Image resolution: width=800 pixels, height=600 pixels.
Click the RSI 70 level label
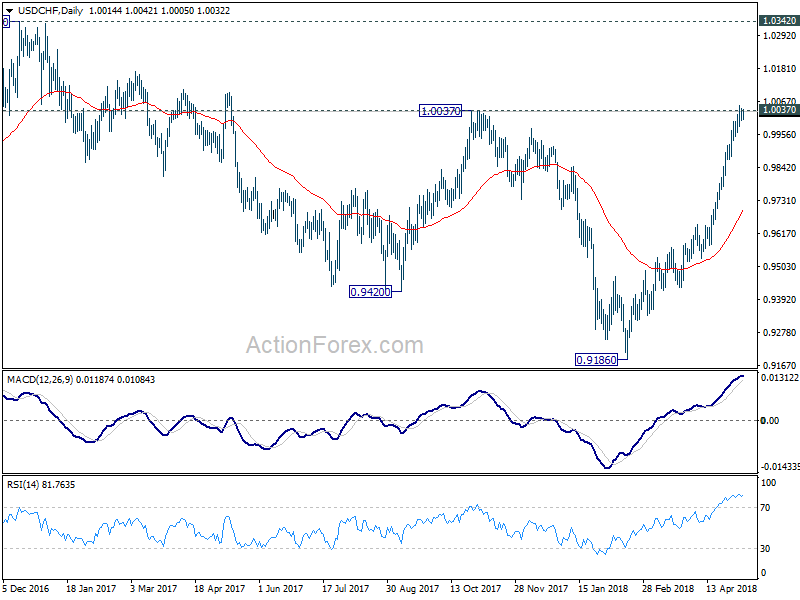766,508
